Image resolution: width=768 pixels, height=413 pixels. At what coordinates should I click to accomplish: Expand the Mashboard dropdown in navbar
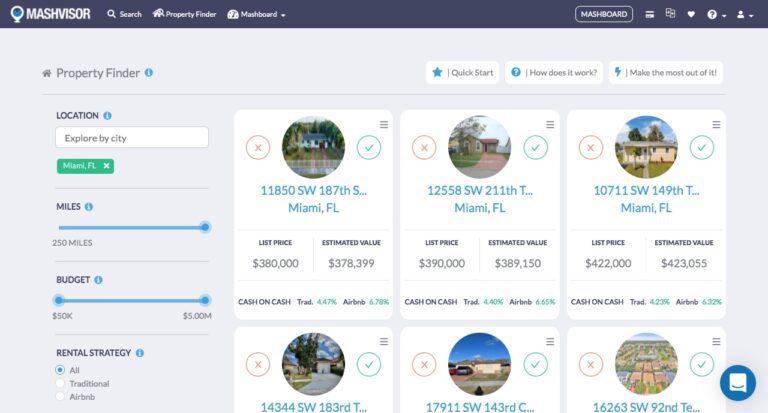[256, 15]
